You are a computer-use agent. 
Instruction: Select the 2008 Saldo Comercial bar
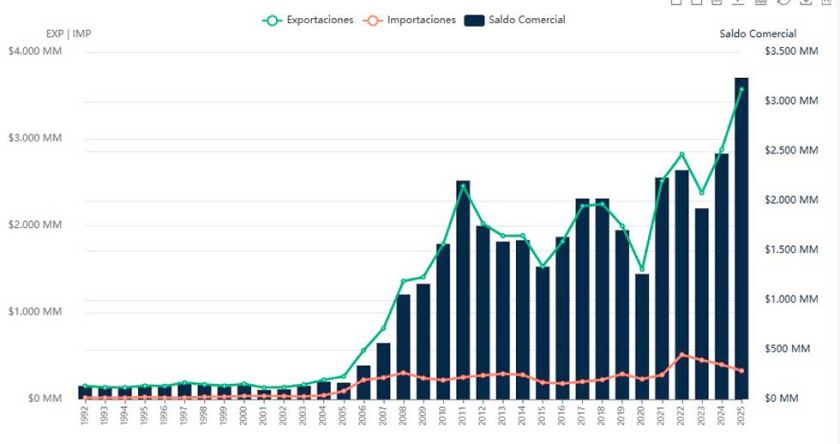coord(403,347)
